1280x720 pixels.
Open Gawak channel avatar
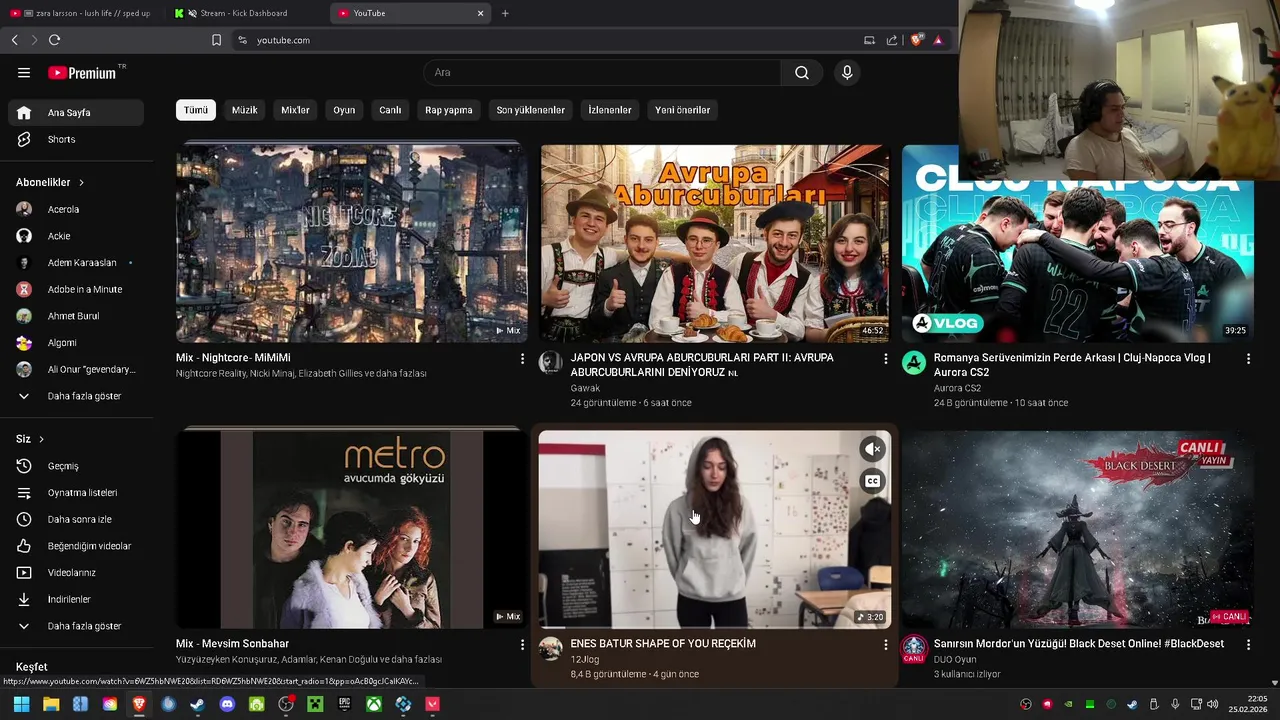click(x=551, y=362)
